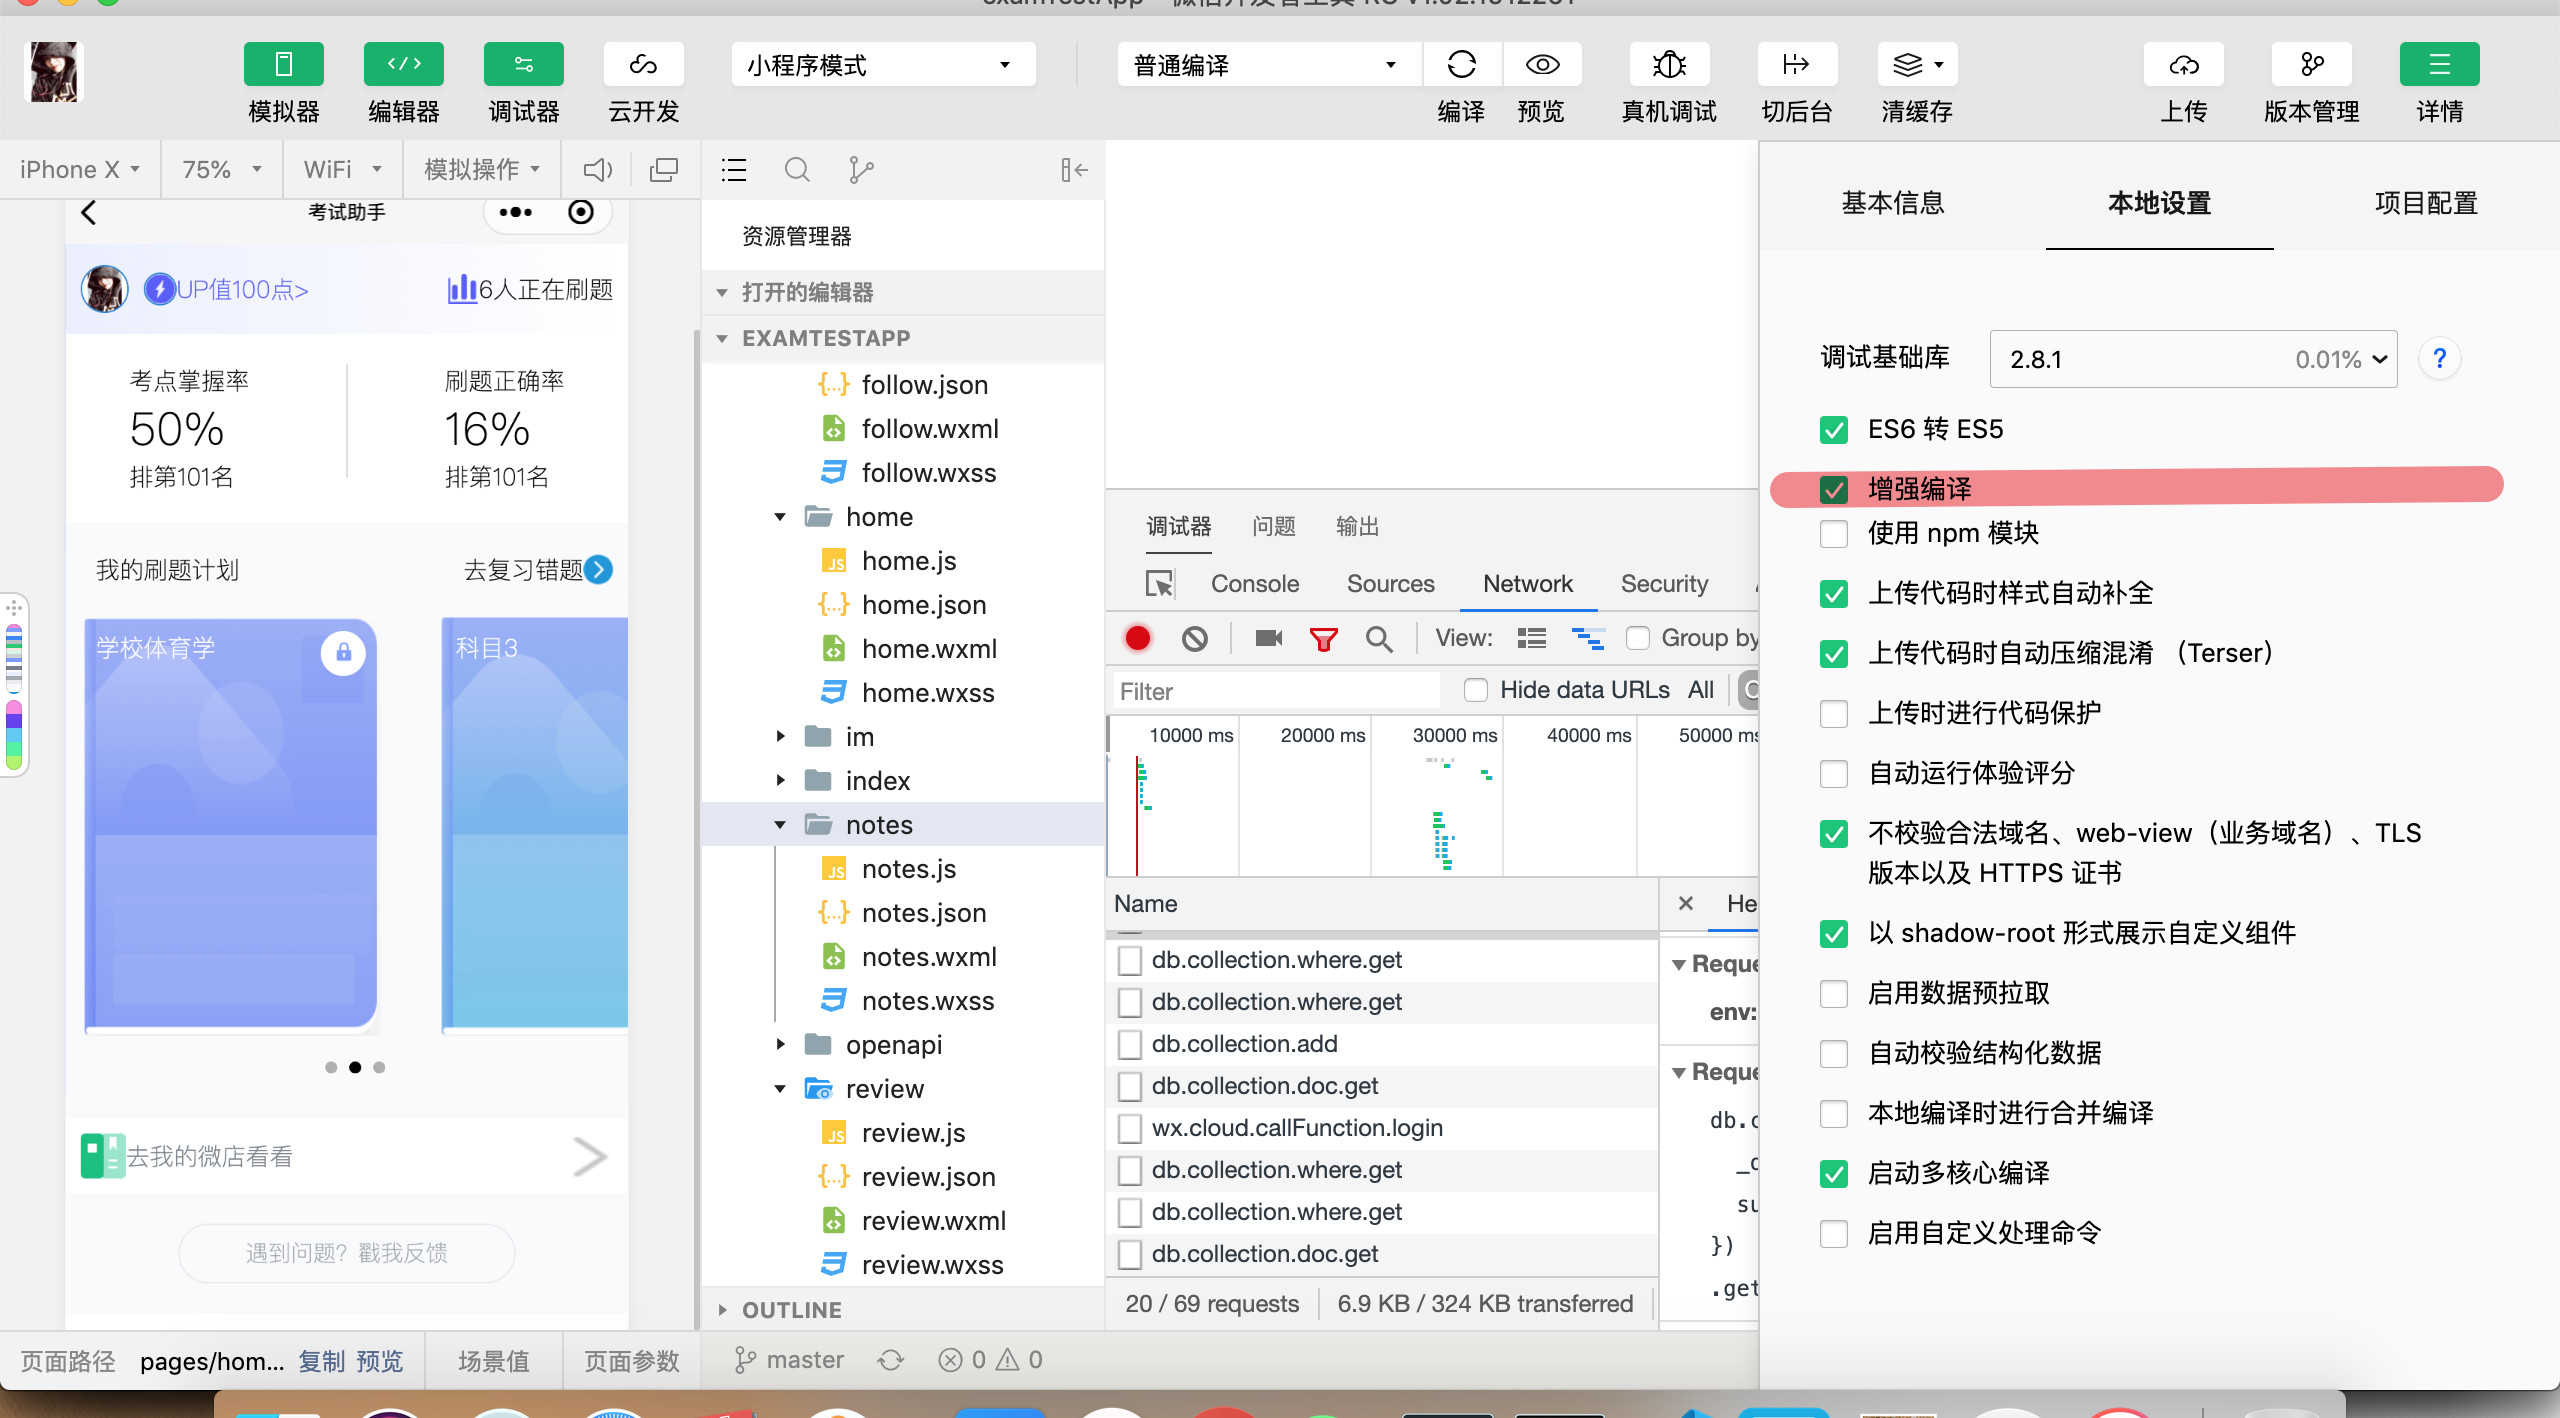Uncheck the ES6 转 ES5 option
The width and height of the screenshot is (2560, 1418).
pyautogui.click(x=1834, y=430)
